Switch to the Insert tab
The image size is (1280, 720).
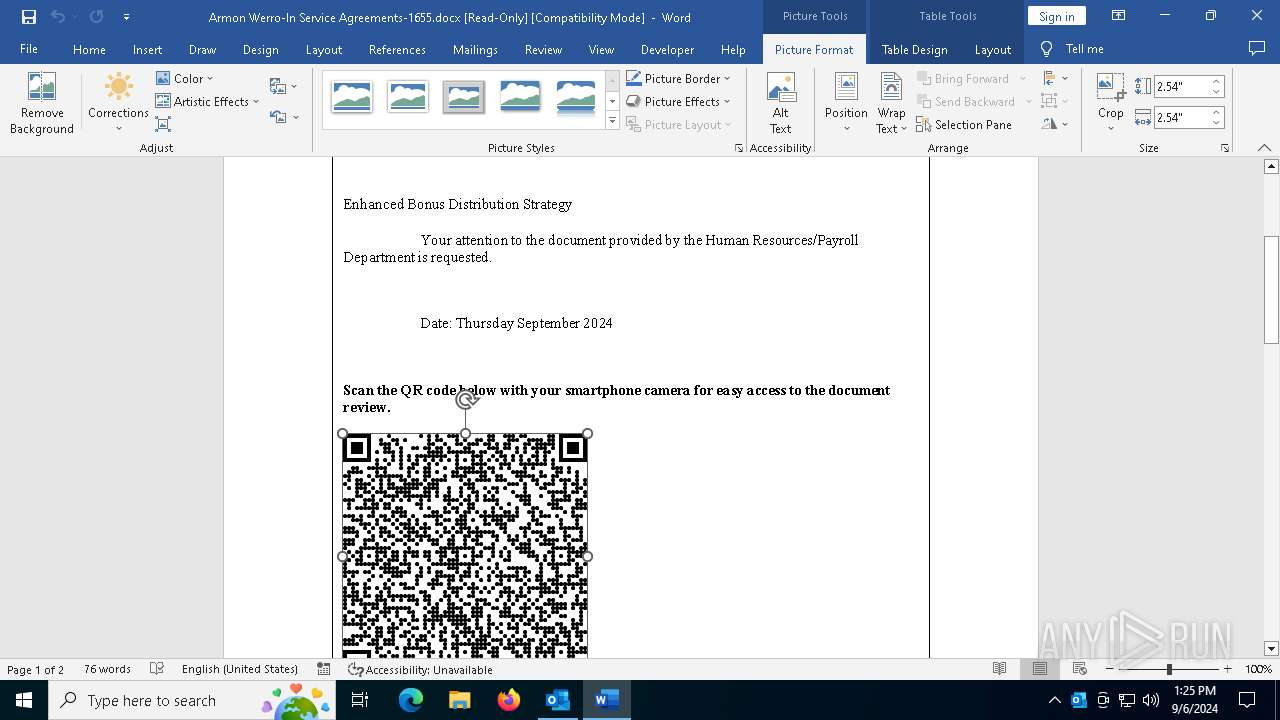tap(147, 49)
